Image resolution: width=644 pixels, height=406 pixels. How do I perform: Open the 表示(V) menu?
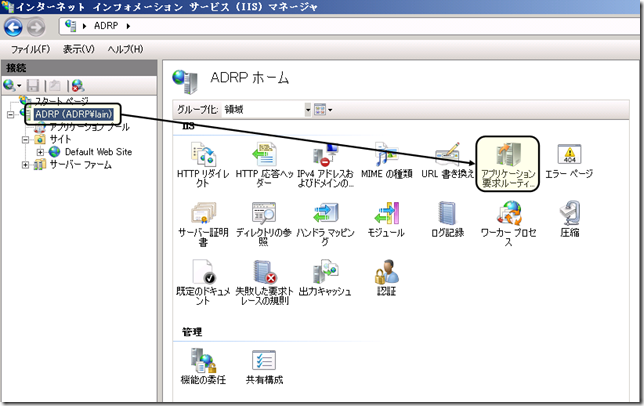point(78,49)
